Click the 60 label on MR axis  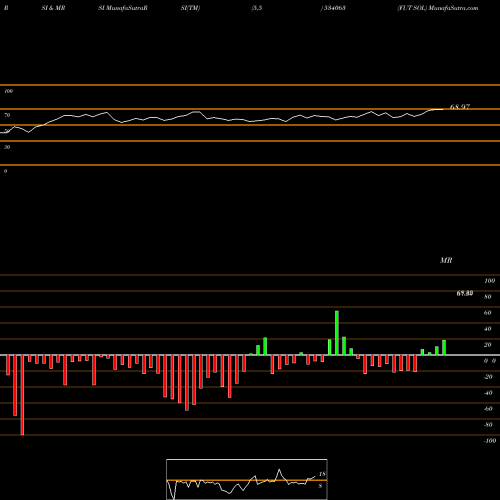point(487,313)
